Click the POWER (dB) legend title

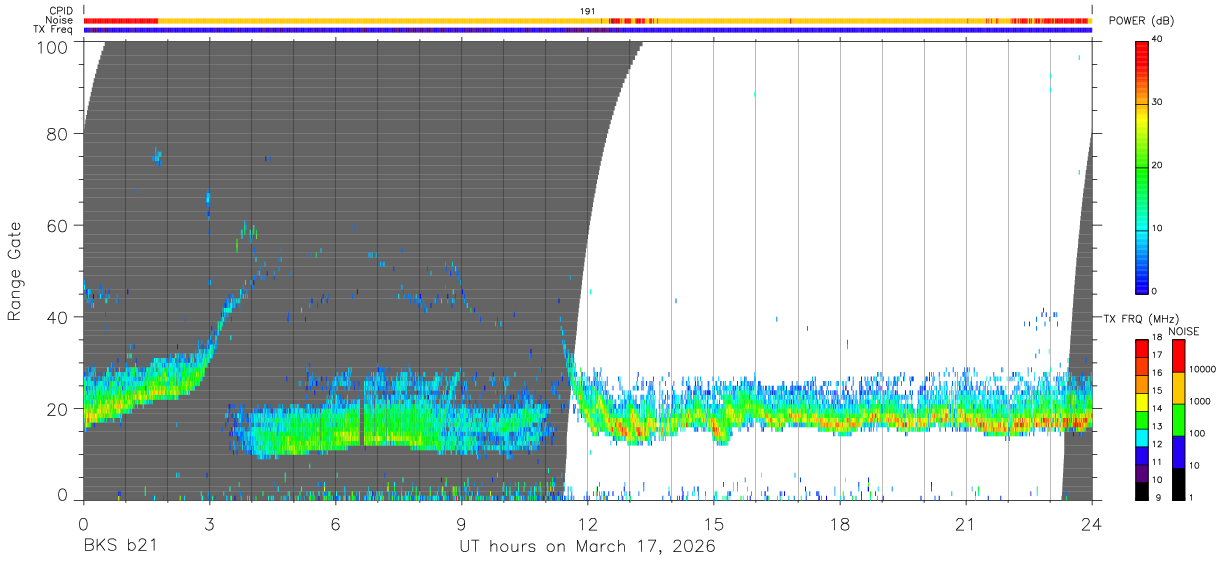pyautogui.click(x=1142, y=21)
